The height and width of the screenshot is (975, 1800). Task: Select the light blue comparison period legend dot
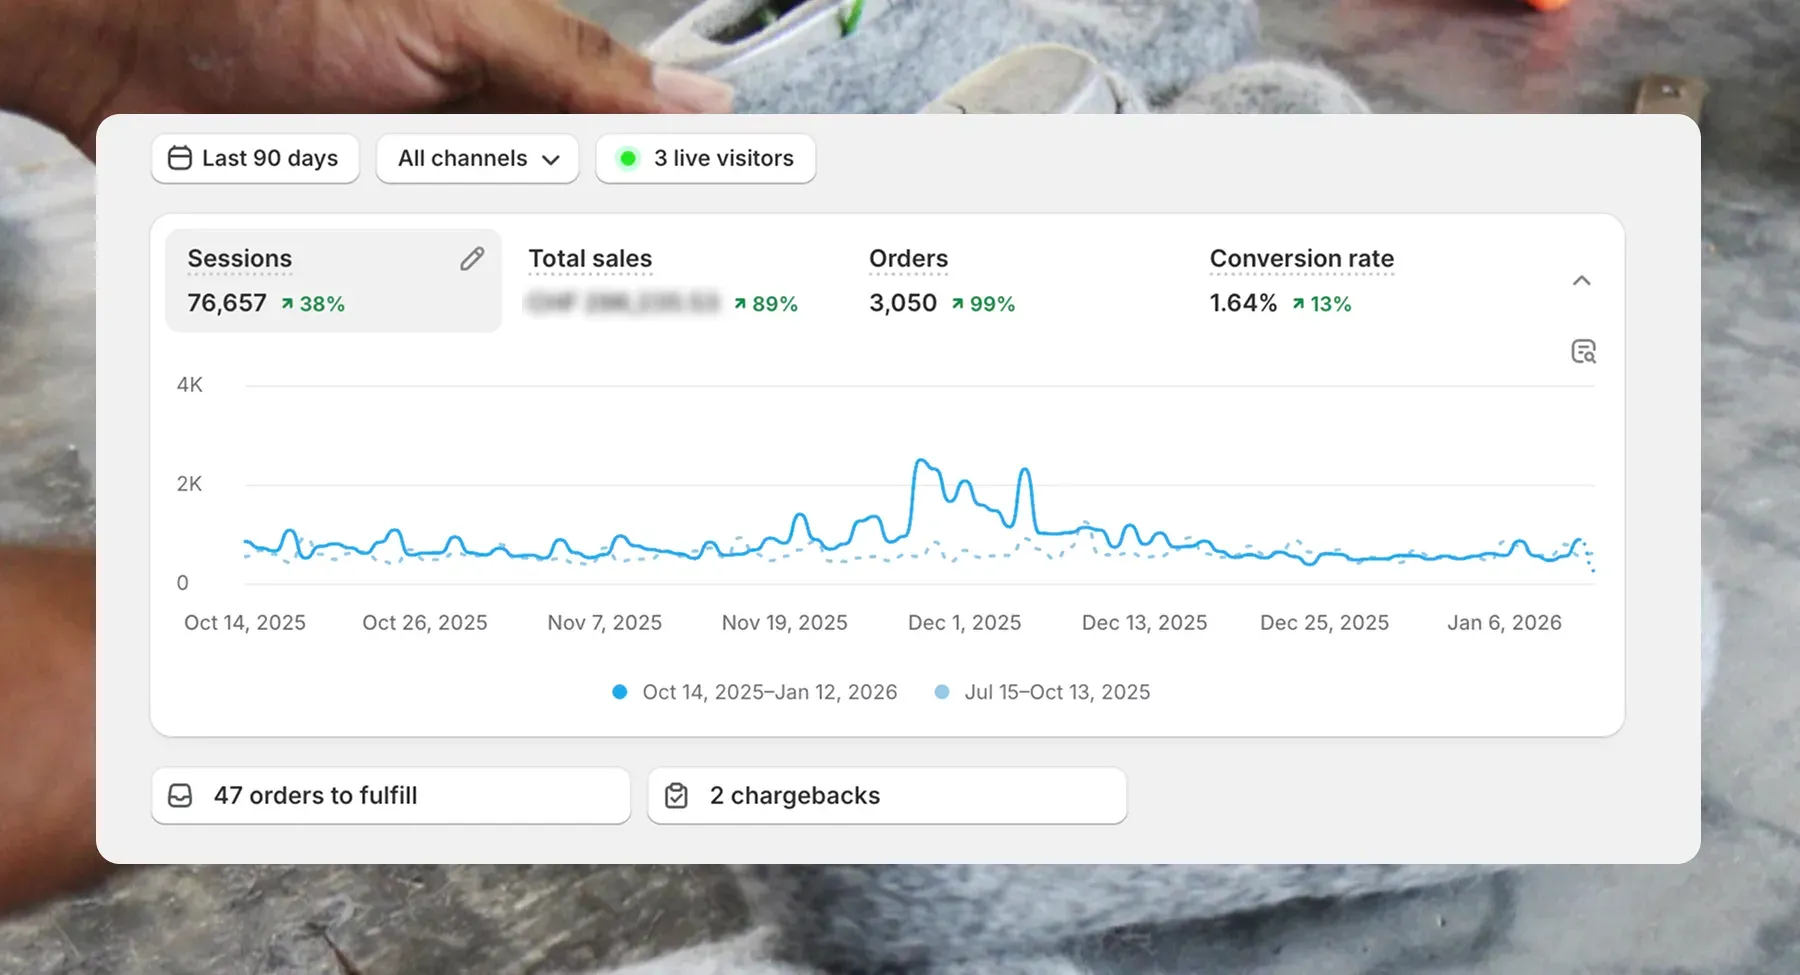click(x=942, y=691)
